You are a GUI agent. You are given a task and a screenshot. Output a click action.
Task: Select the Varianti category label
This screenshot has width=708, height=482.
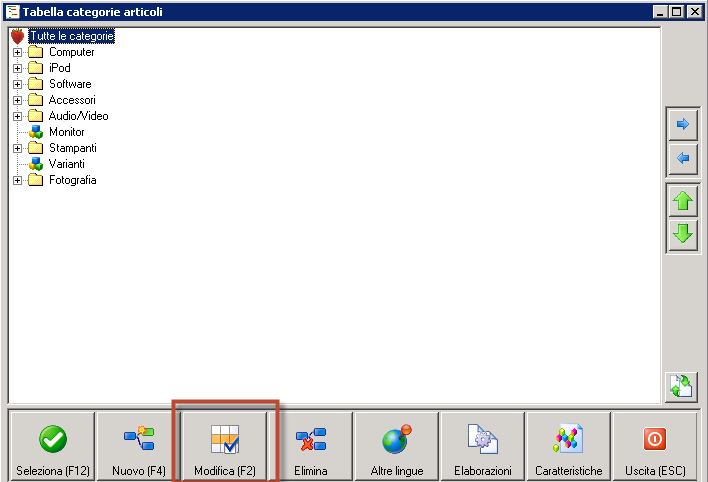(67, 164)
